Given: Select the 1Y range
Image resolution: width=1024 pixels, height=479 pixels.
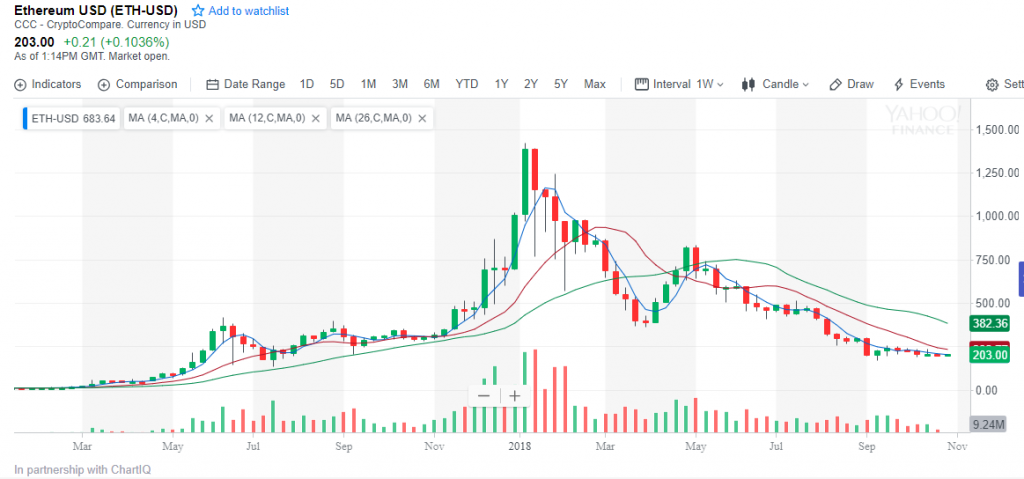Looking at the screenshot, I should click(x=501, y=84).
